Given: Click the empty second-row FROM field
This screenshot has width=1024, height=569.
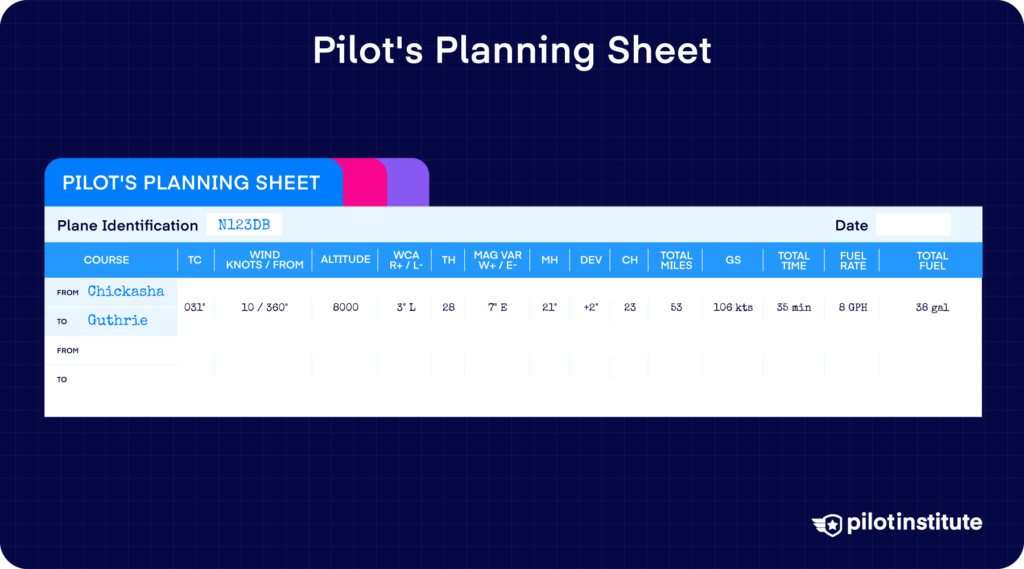Looking at the screenshot, I should pos(111,351).
